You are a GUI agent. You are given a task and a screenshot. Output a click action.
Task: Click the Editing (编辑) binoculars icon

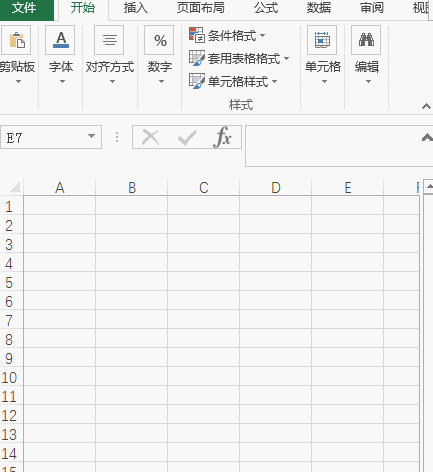pos(366,40)
